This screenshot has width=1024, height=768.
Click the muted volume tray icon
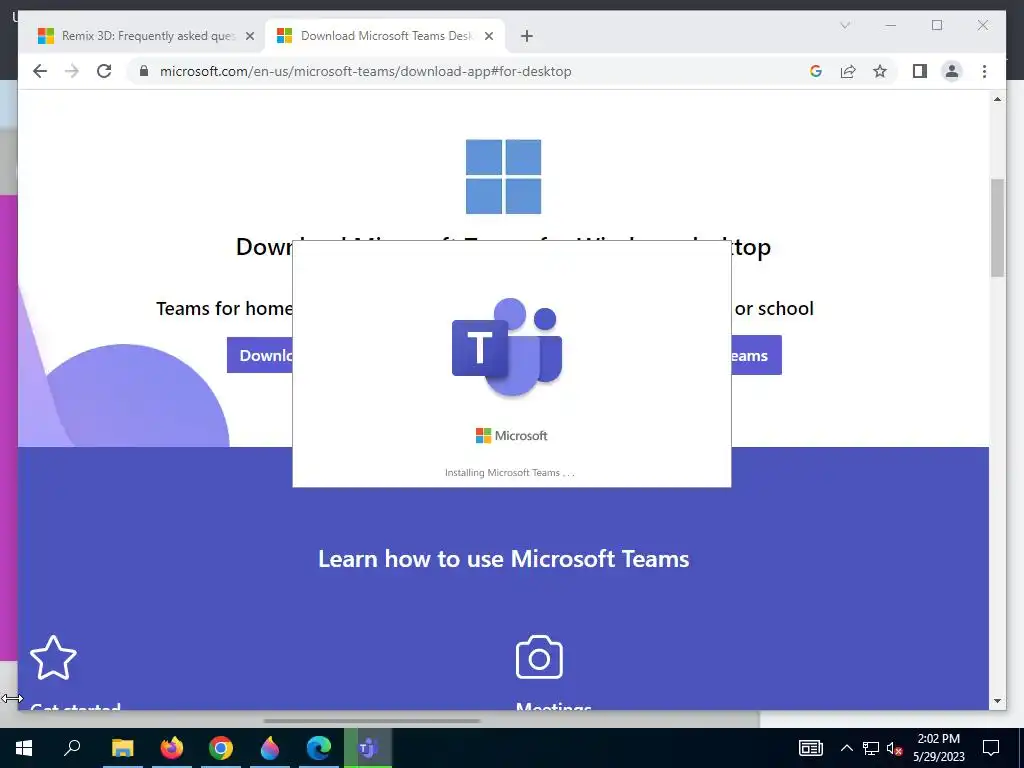(894, 748)
